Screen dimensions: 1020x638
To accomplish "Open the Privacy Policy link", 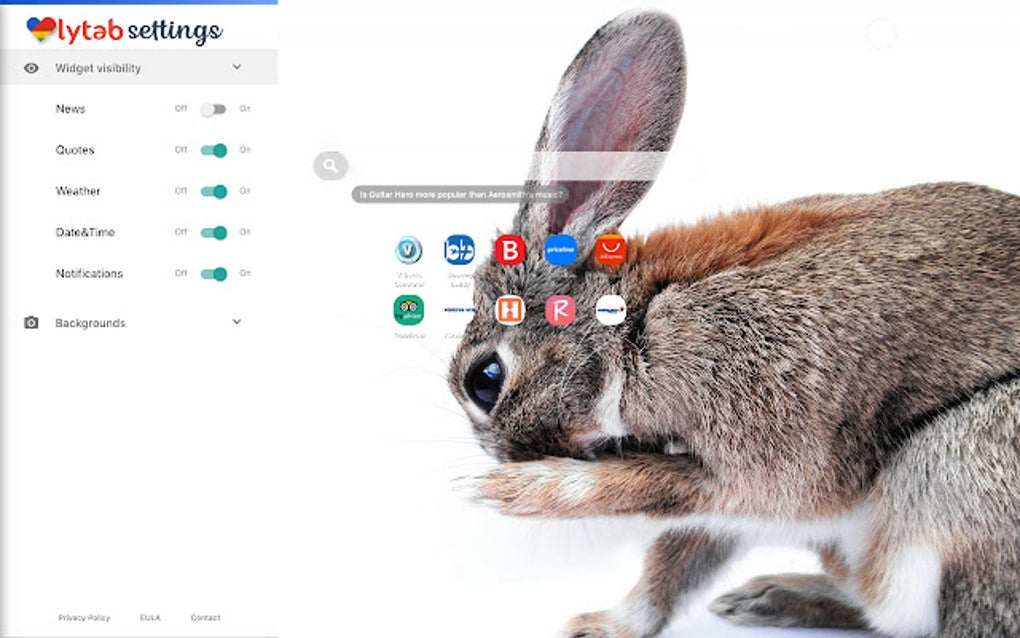I will click(x=83, y=618).
